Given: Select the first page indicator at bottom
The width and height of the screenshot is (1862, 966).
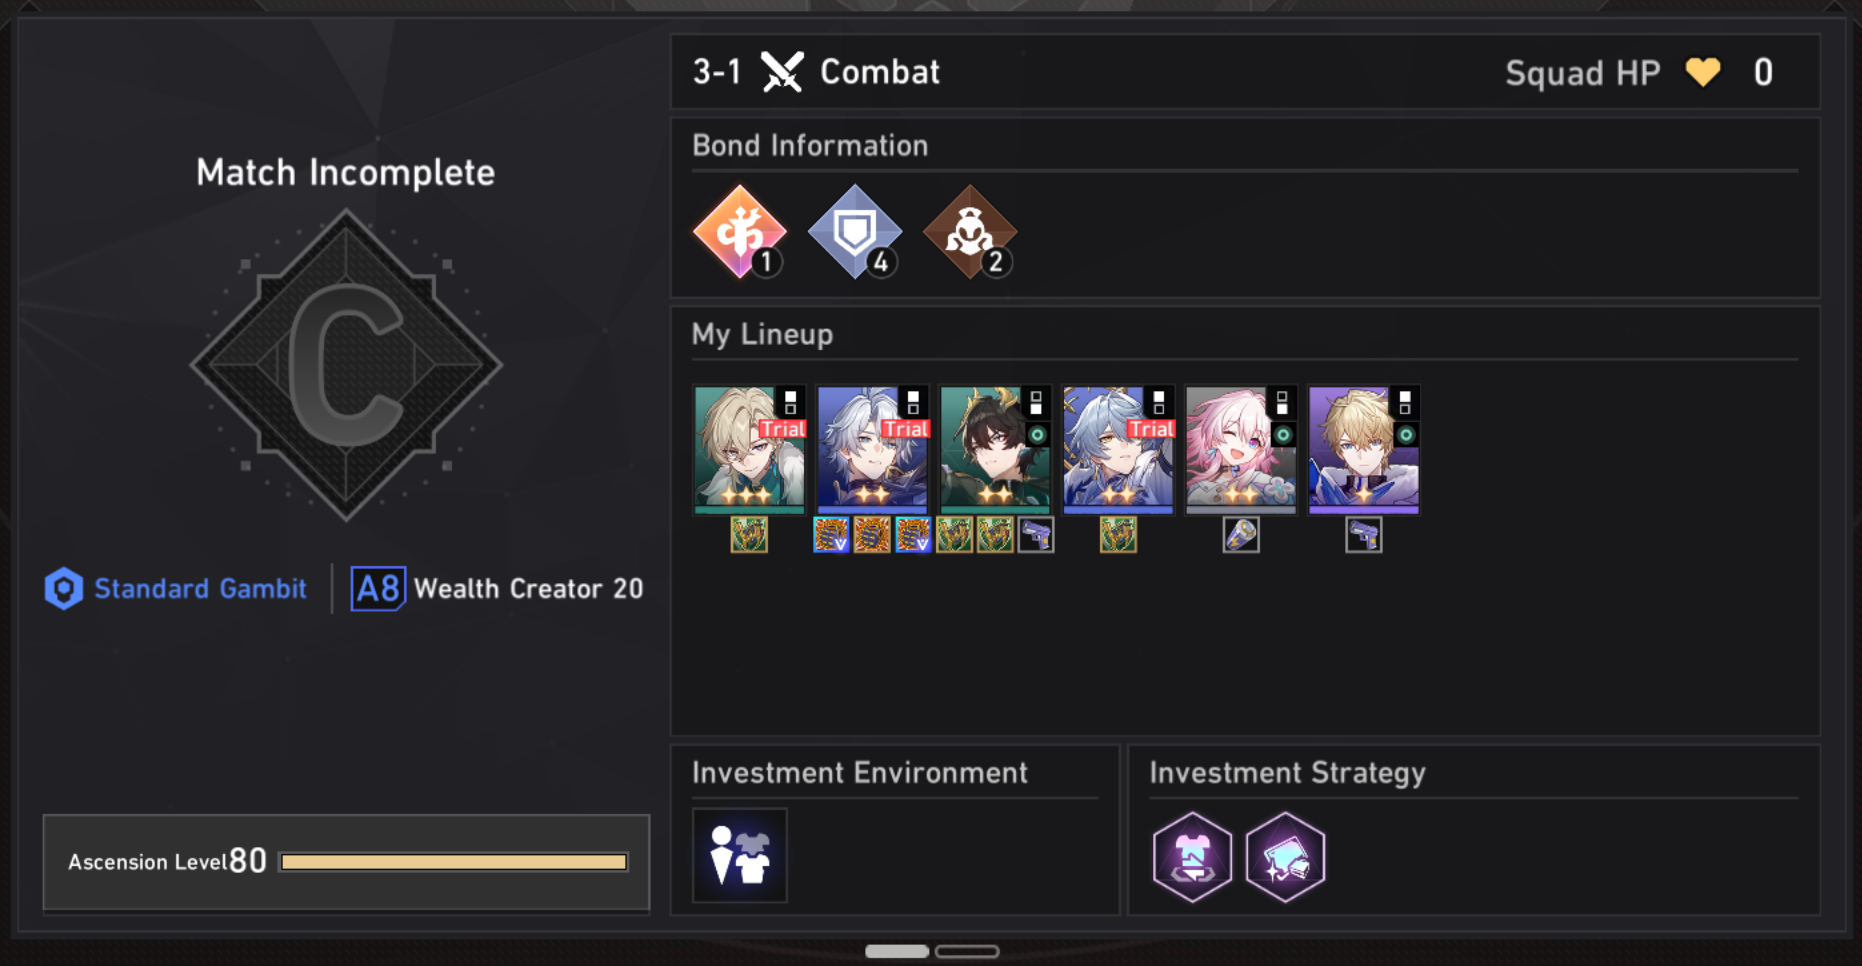Looking at the screenshot, I should coord(897,951).
